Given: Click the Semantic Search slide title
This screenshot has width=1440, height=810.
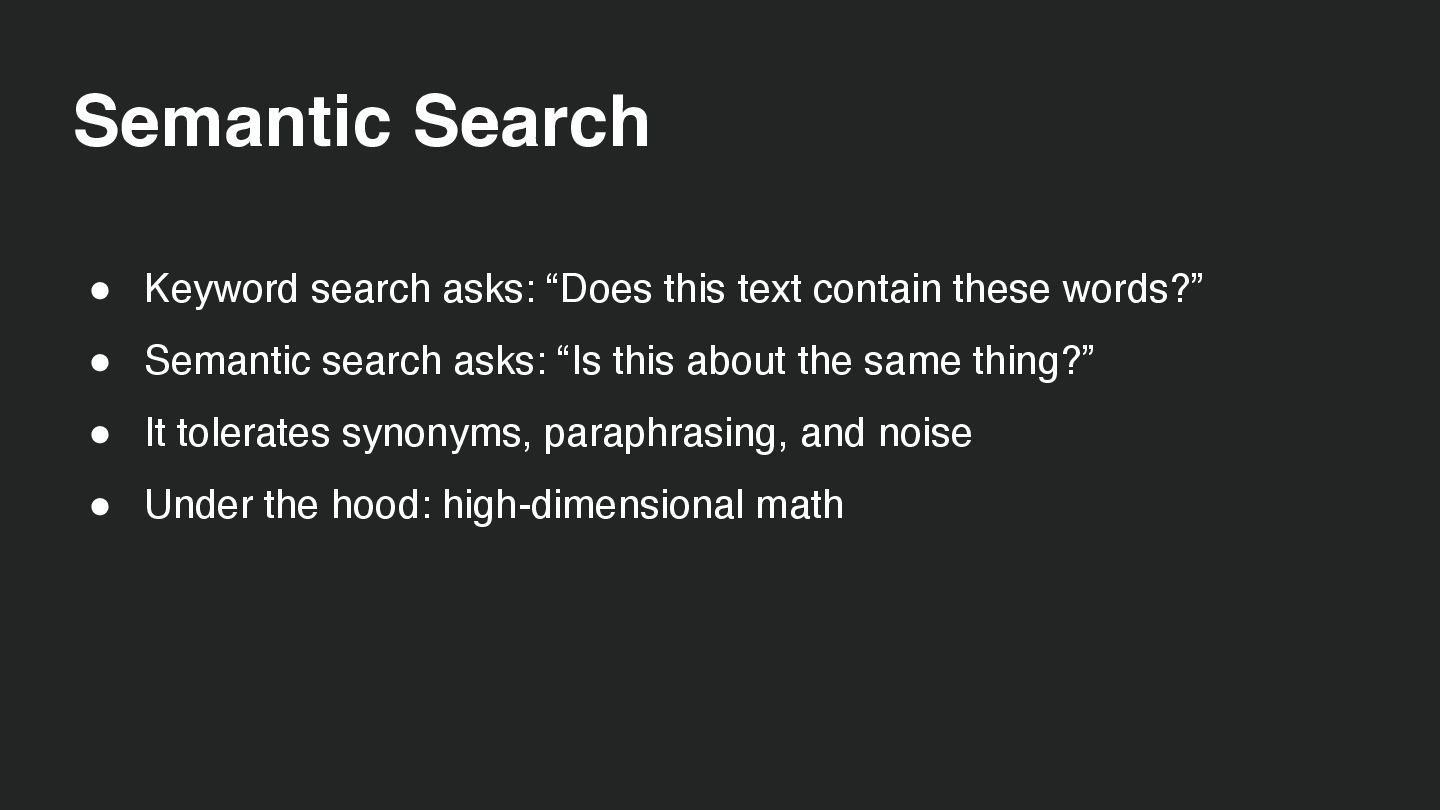Looking at the screenshot, I should tap(361, 121).
